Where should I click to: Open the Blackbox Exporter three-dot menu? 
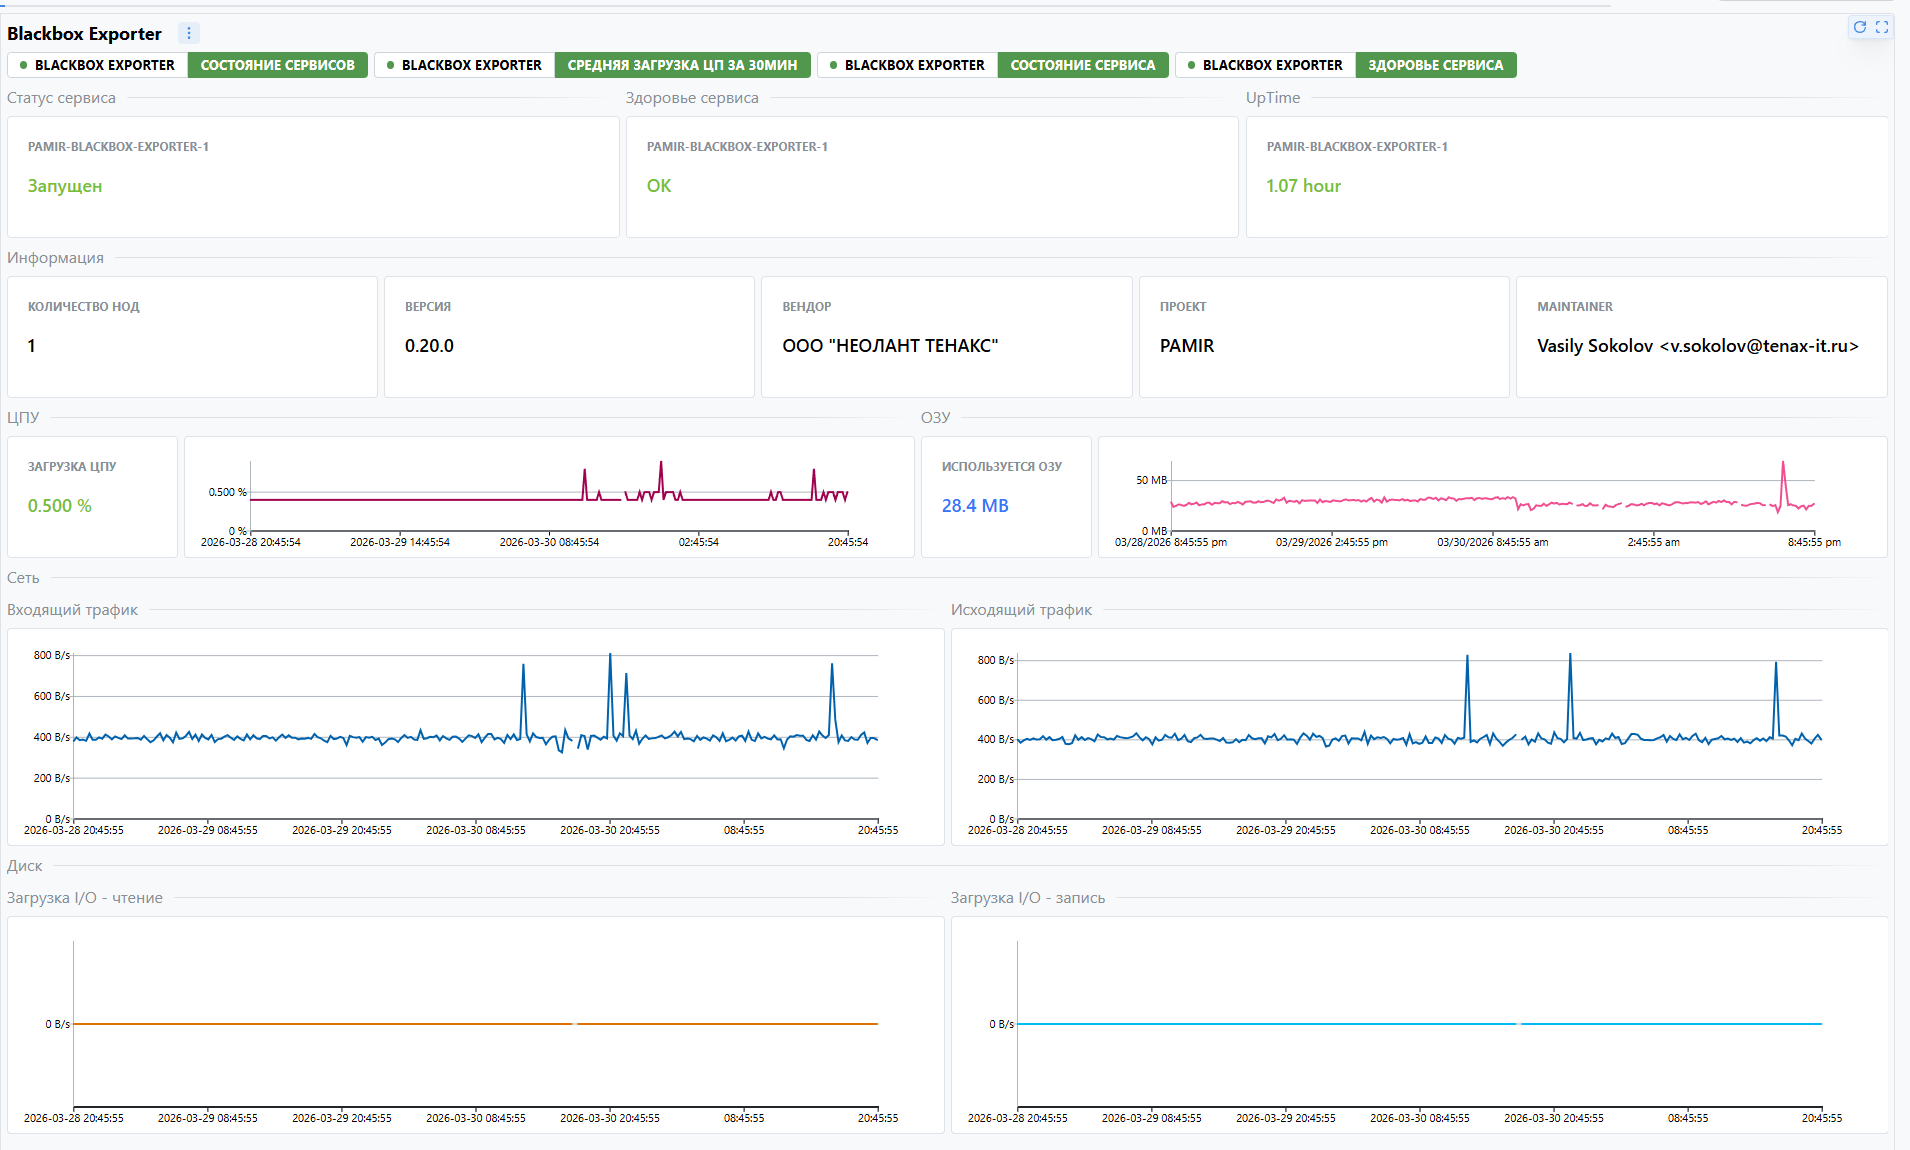(x=189, y=33)
